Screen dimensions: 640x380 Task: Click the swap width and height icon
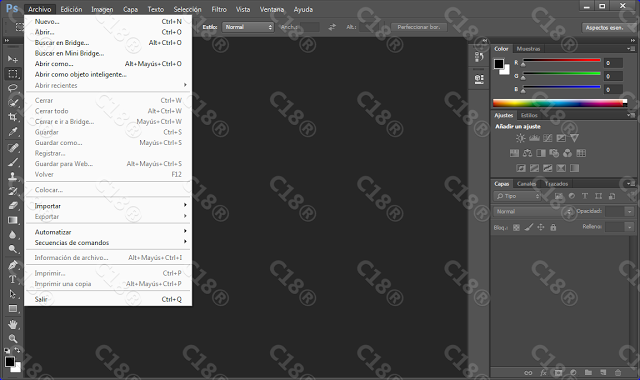tap(332, 27)
